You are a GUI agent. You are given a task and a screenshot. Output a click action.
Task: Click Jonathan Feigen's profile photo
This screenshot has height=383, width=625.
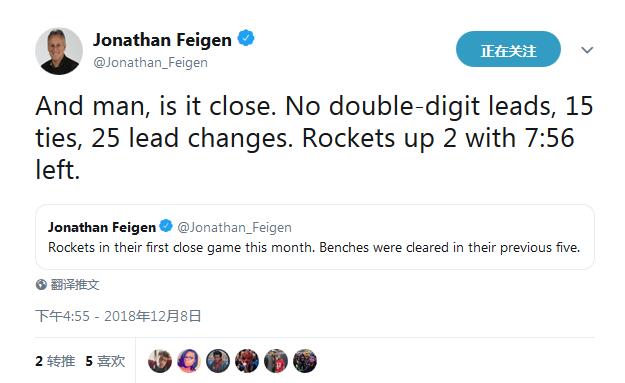(x=59, y=51)
